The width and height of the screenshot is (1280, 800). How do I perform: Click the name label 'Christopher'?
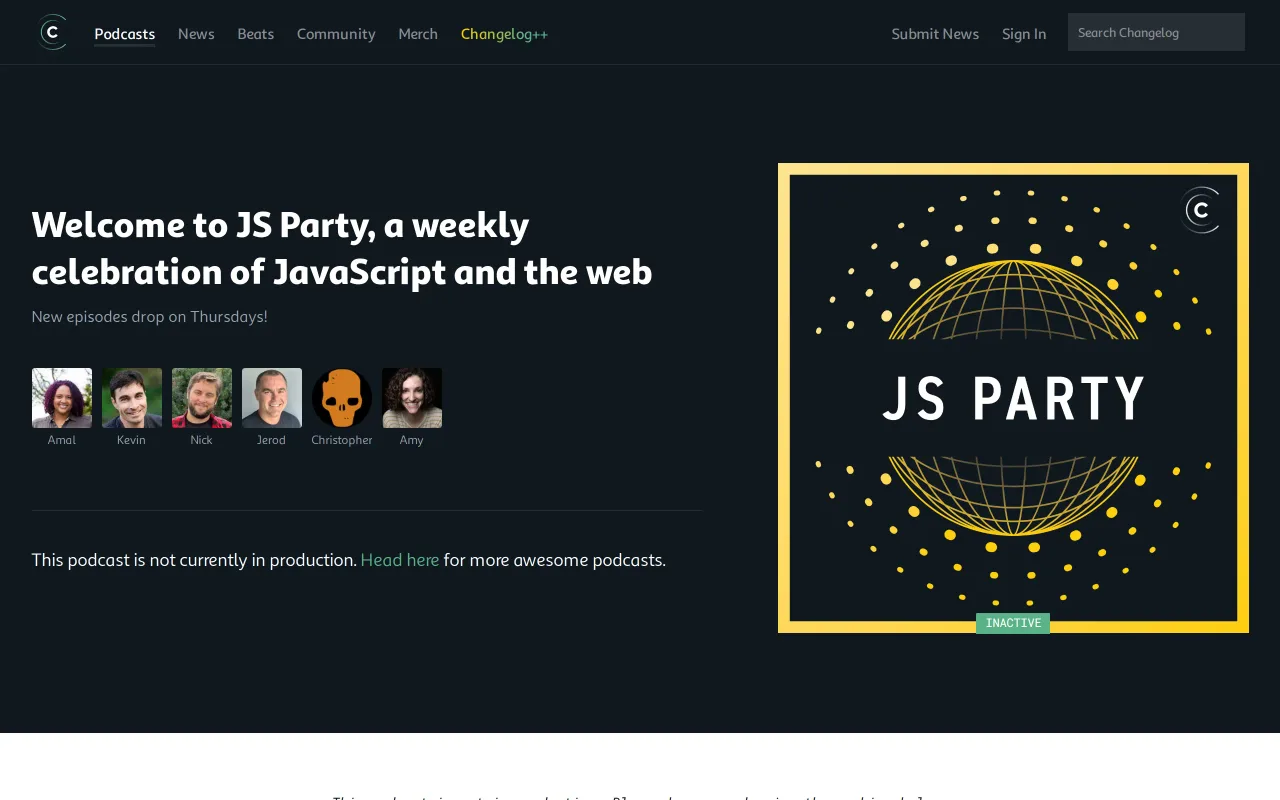point(342,440)
